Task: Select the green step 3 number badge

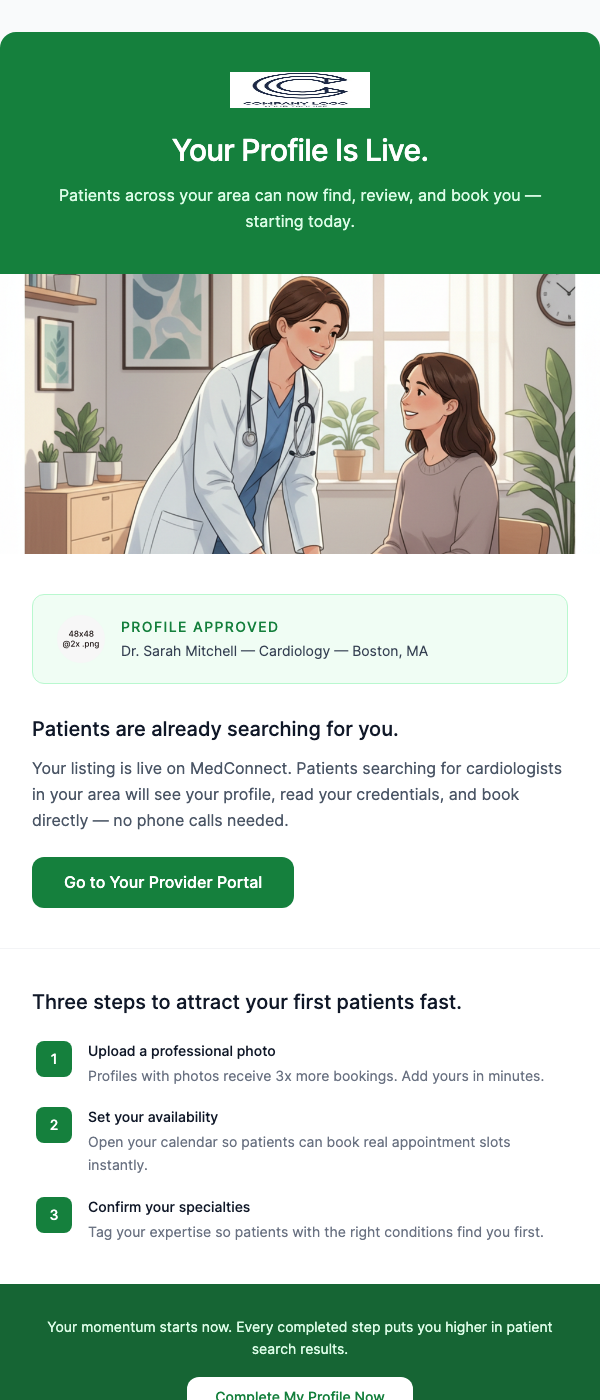Action: tap(54, 1215)
